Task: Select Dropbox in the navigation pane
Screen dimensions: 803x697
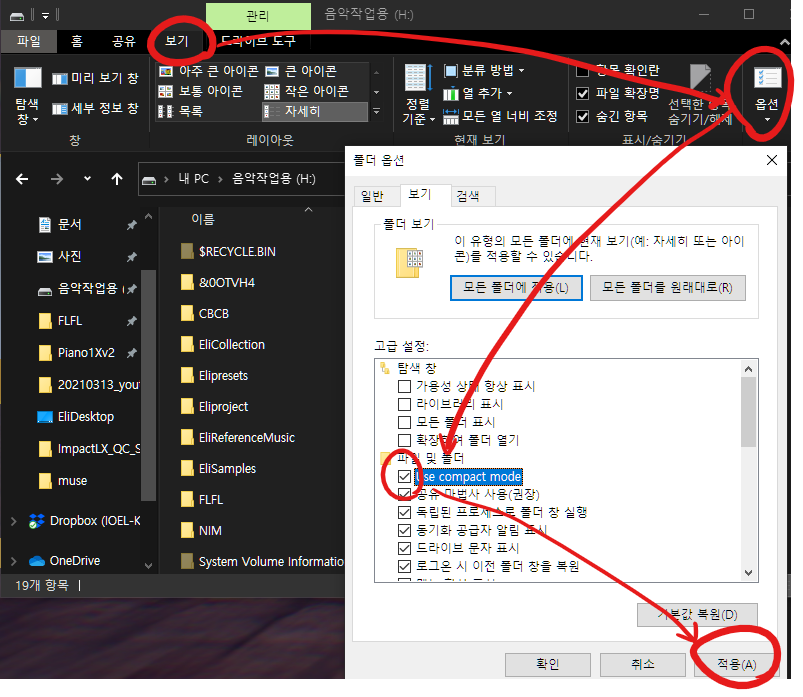Action: [84, 521]
